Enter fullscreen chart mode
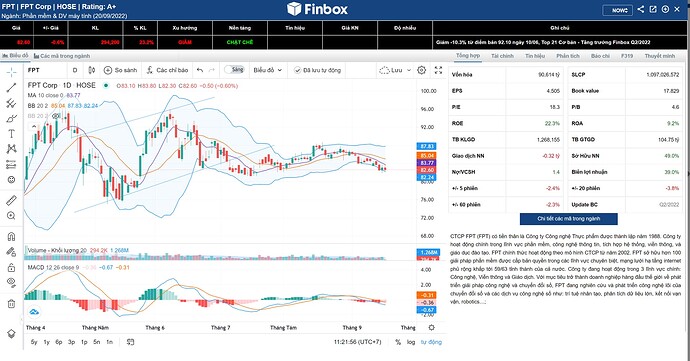 (438, 70)
